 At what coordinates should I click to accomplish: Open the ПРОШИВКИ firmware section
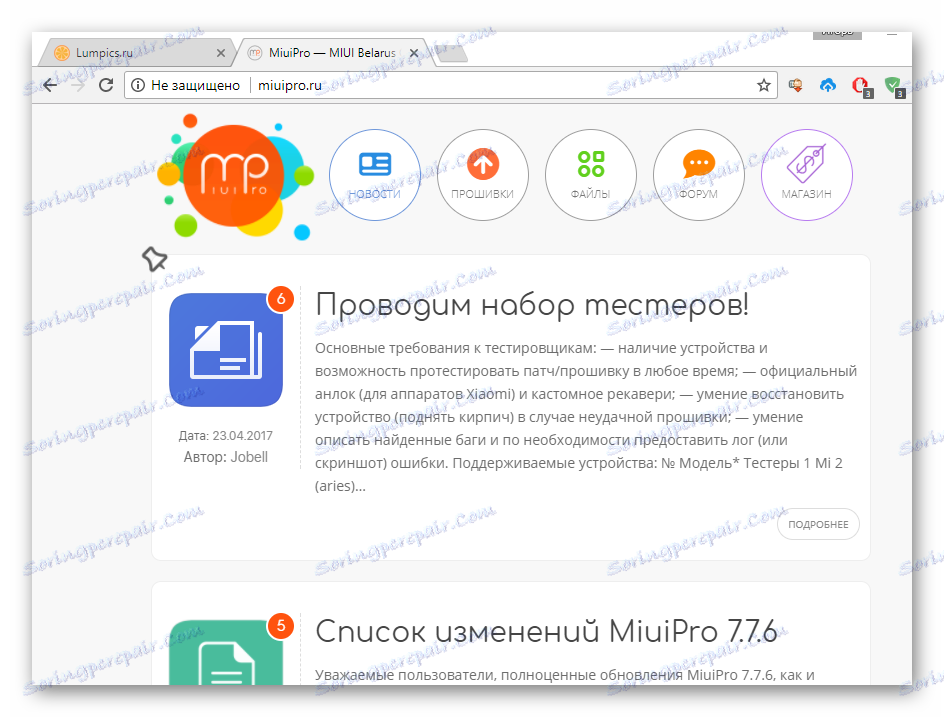482,175
